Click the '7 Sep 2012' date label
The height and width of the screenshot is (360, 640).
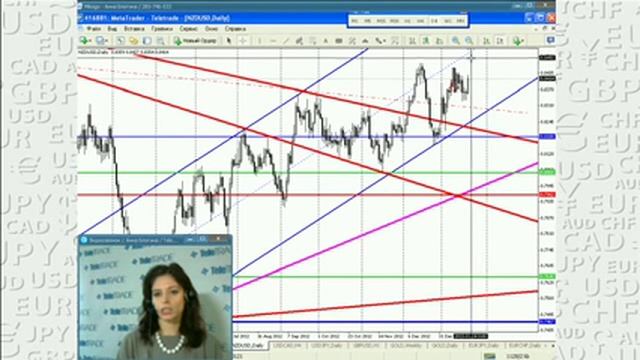click(298, 336)
